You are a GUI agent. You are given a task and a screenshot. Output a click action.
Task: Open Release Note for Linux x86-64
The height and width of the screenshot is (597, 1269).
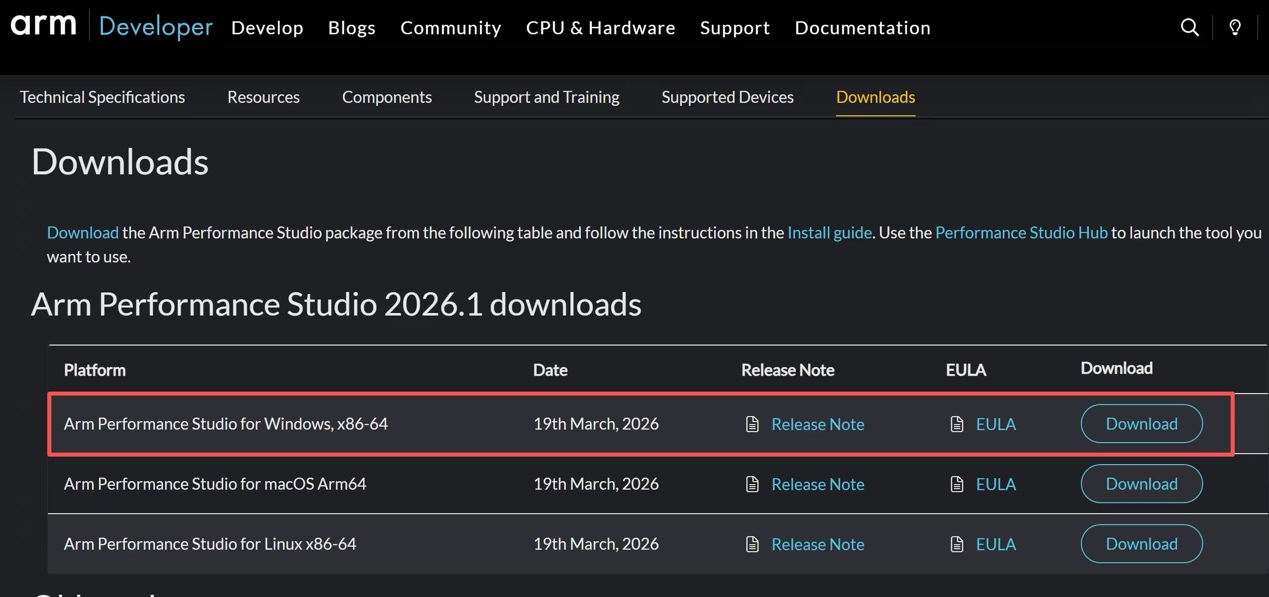(x=818, y=544)
